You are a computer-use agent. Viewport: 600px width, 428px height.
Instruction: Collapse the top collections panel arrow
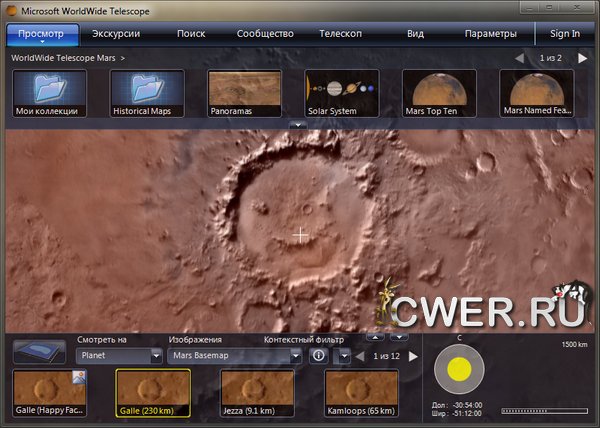point(297,124)
